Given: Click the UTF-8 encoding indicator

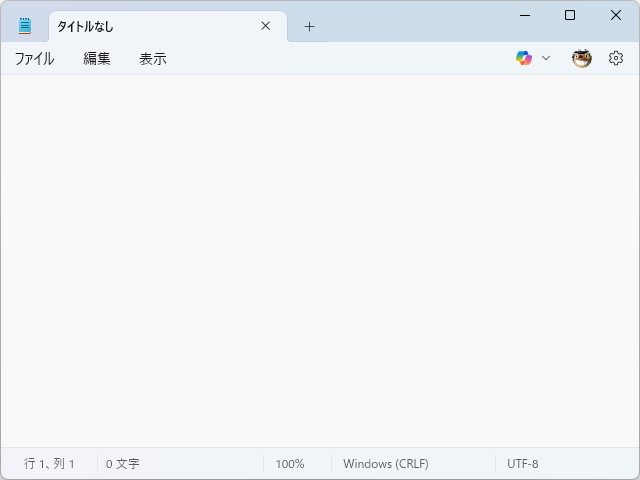Looking at the screenshot, I should 522,464.
